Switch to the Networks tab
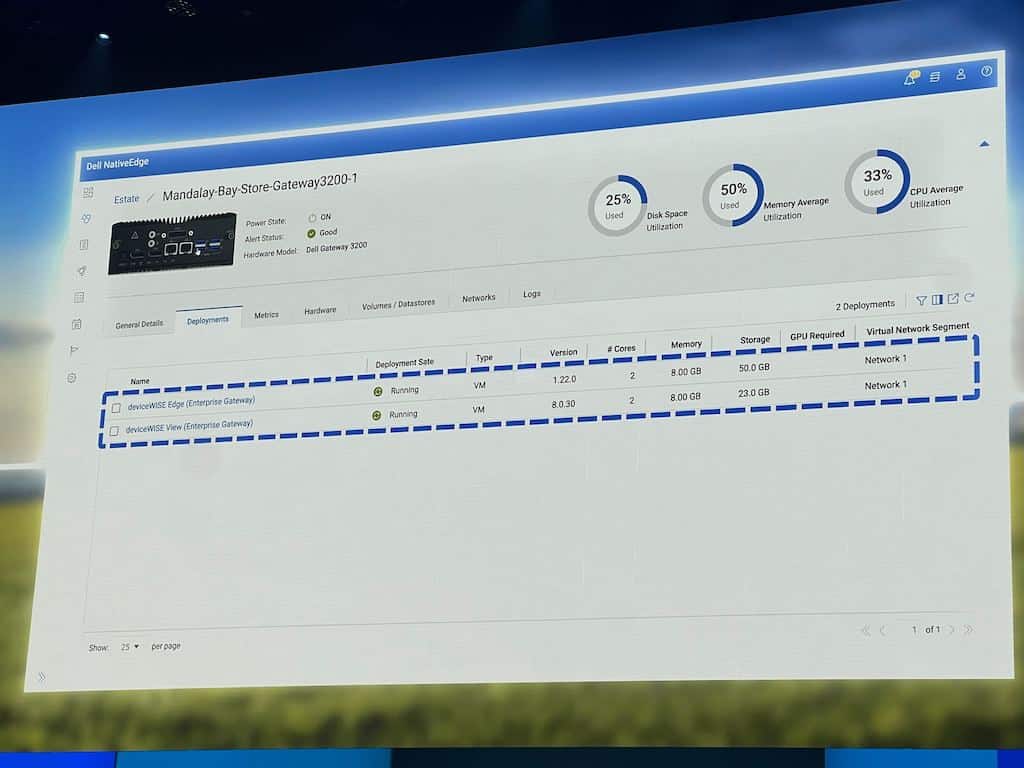The image size is (1024, 768). coord(479,298)
